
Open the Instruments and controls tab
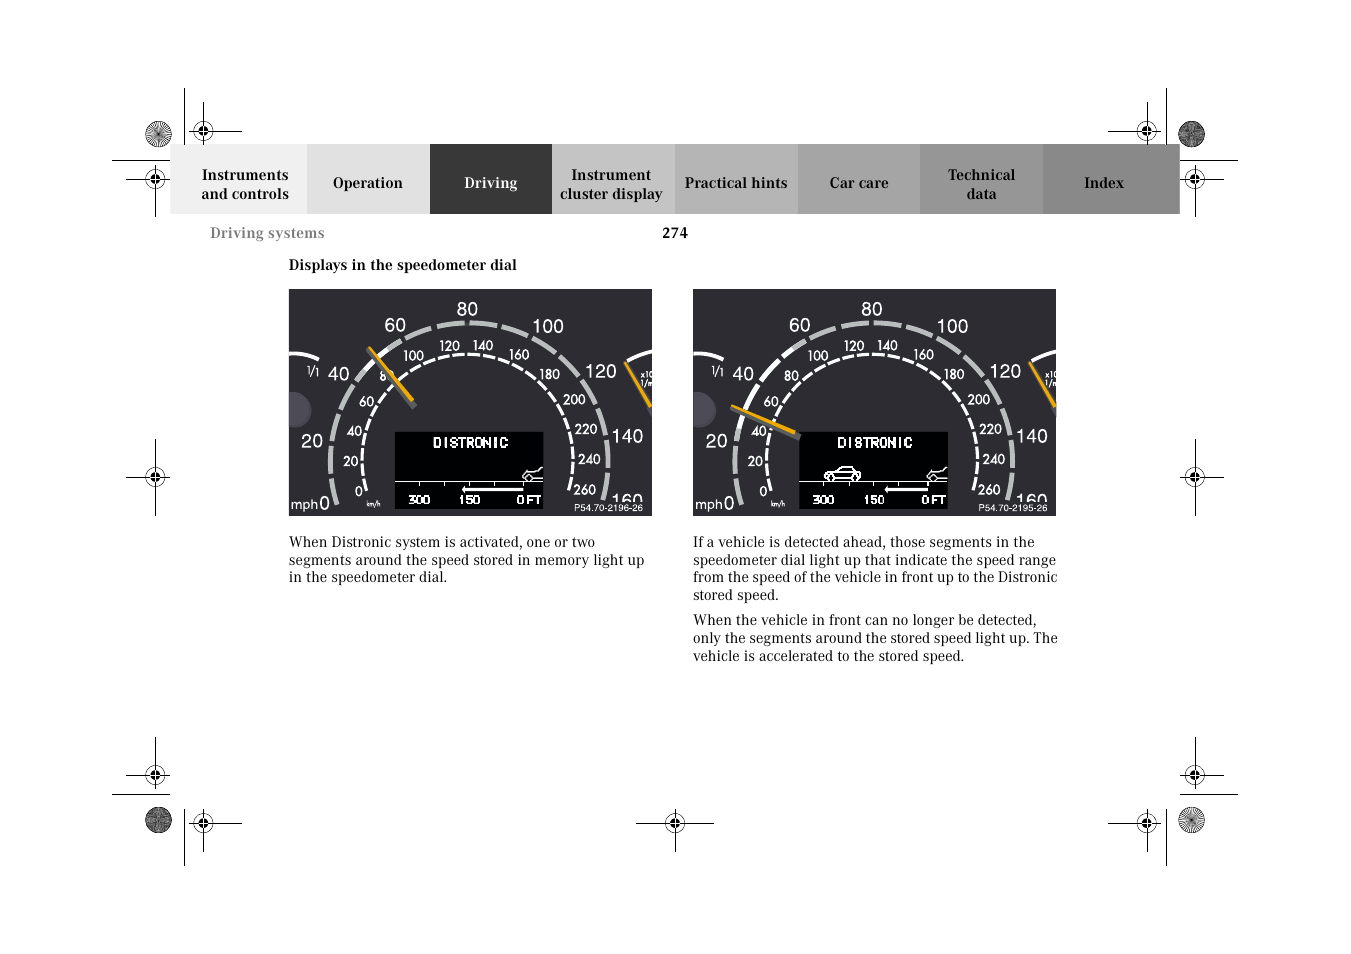click(240, 179)
